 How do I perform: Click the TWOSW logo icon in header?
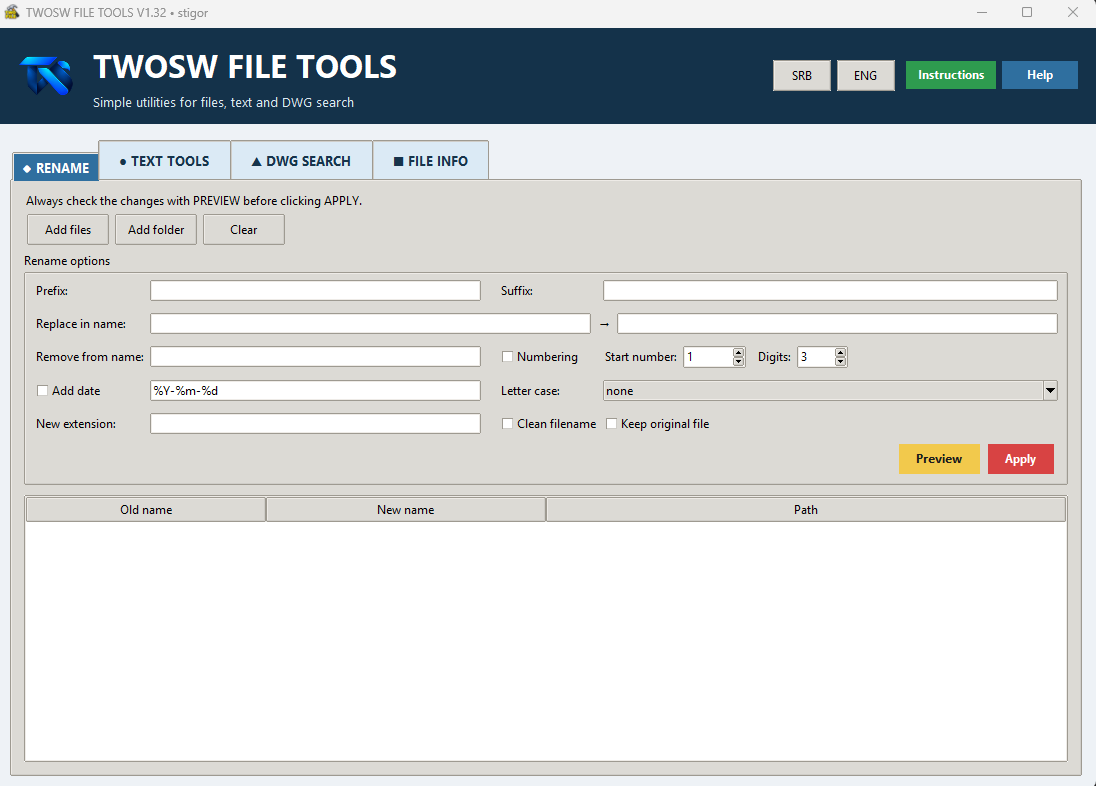tap(46, 75)
